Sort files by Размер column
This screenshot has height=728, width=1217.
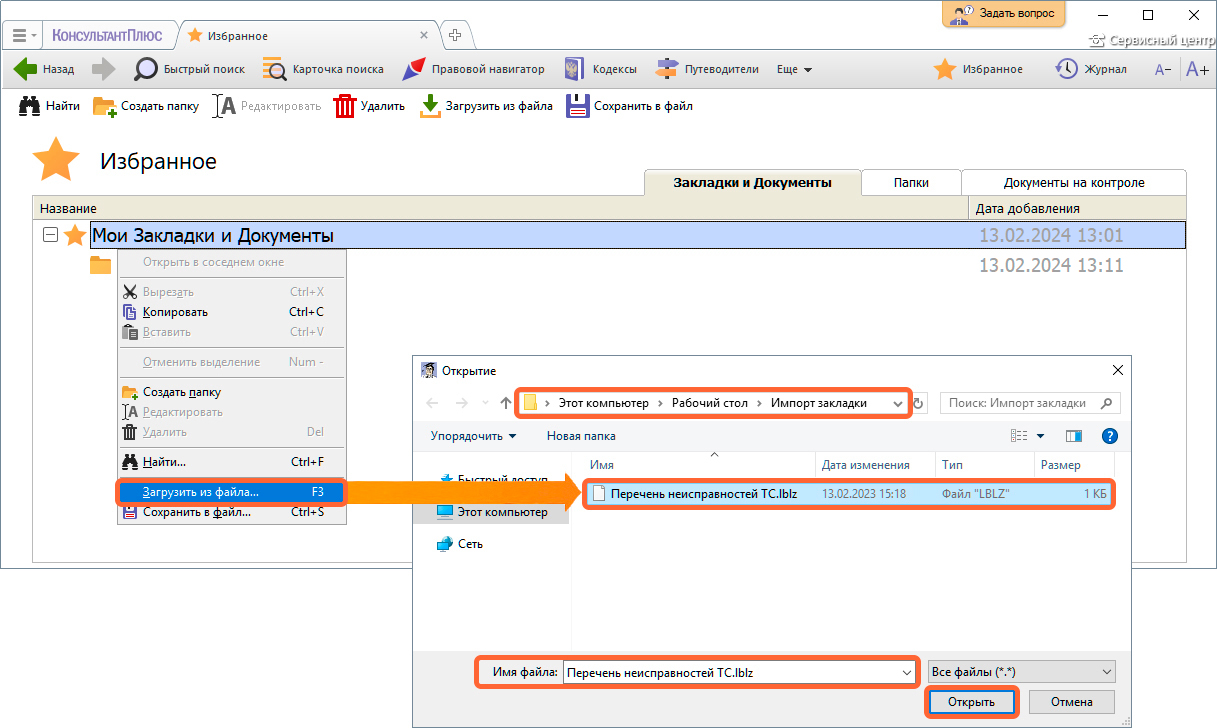[x=1074, y=465]
